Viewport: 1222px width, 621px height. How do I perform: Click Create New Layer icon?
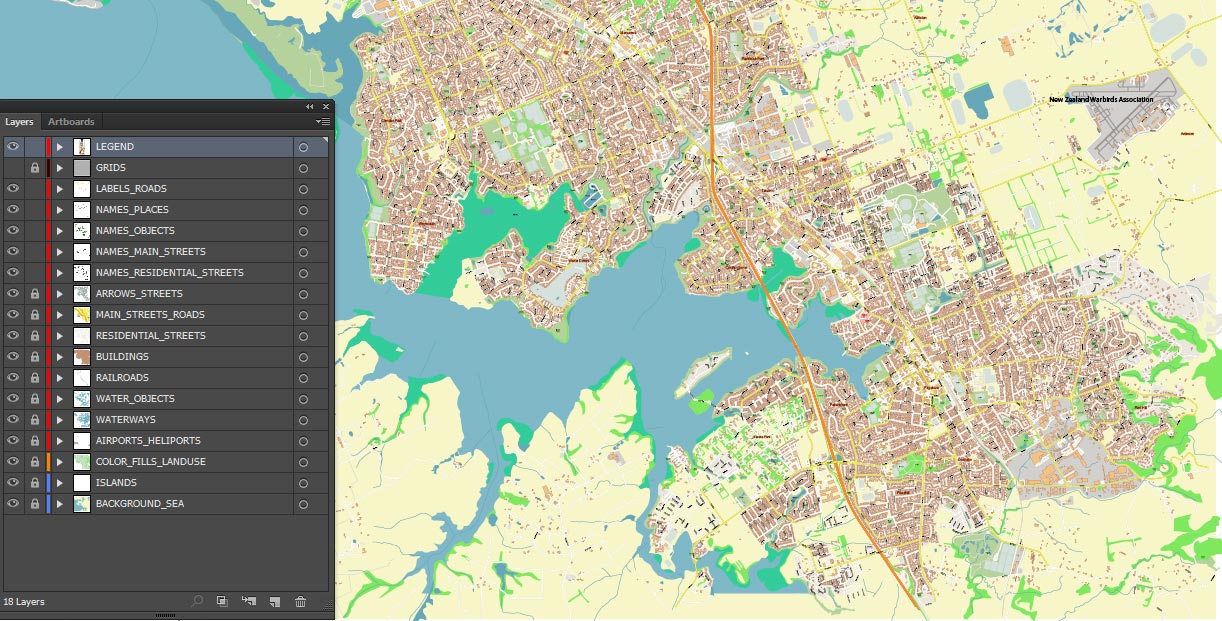click(275, 601)
